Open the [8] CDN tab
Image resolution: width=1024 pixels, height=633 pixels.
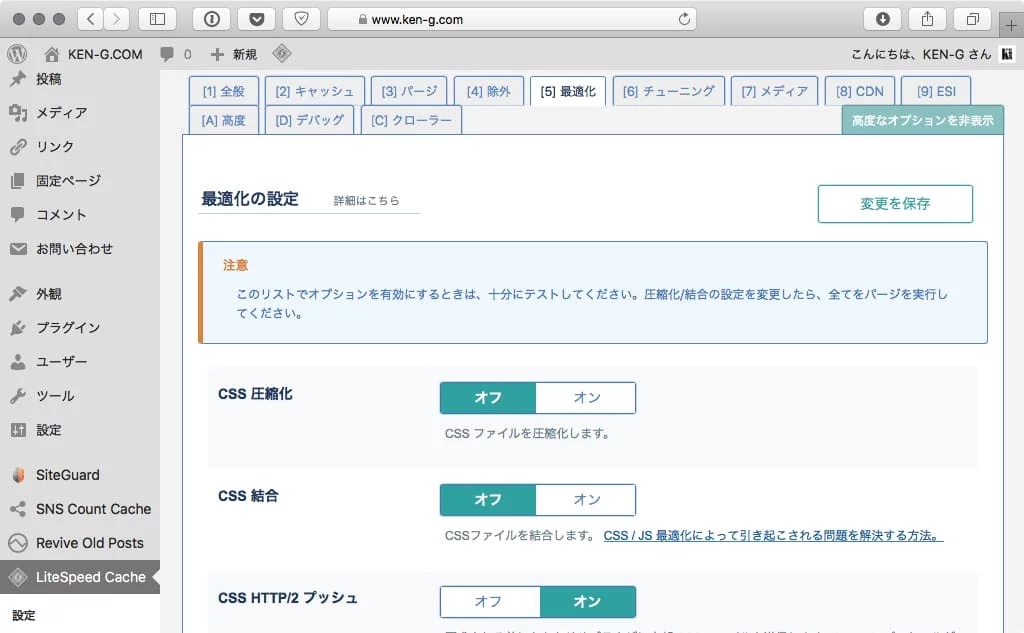tap(859, 91)
